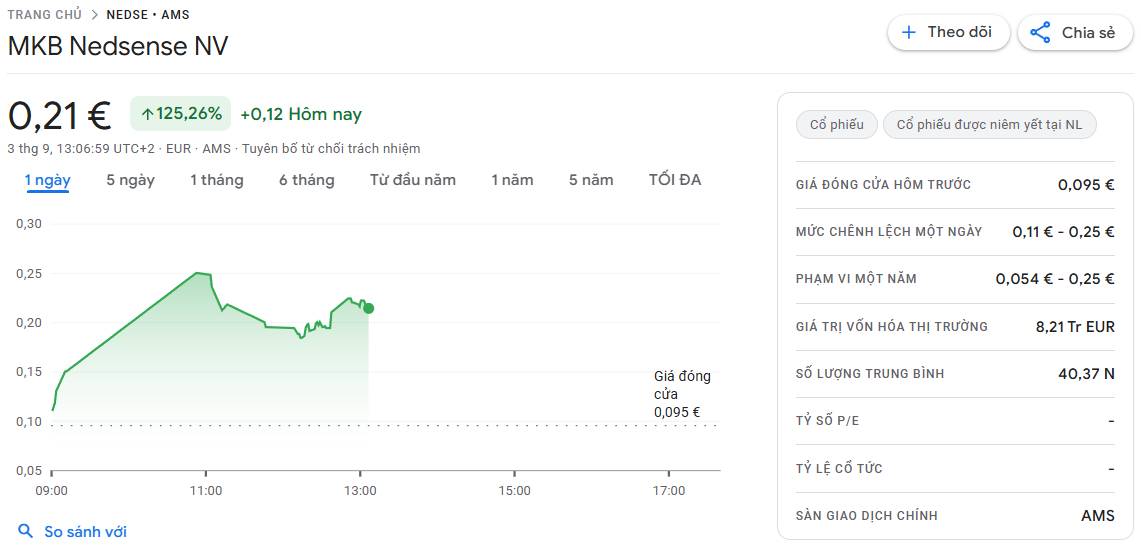
Task: Click the 0,054 € - 0,25 € year range value
Action: [x=1055, y=279]
